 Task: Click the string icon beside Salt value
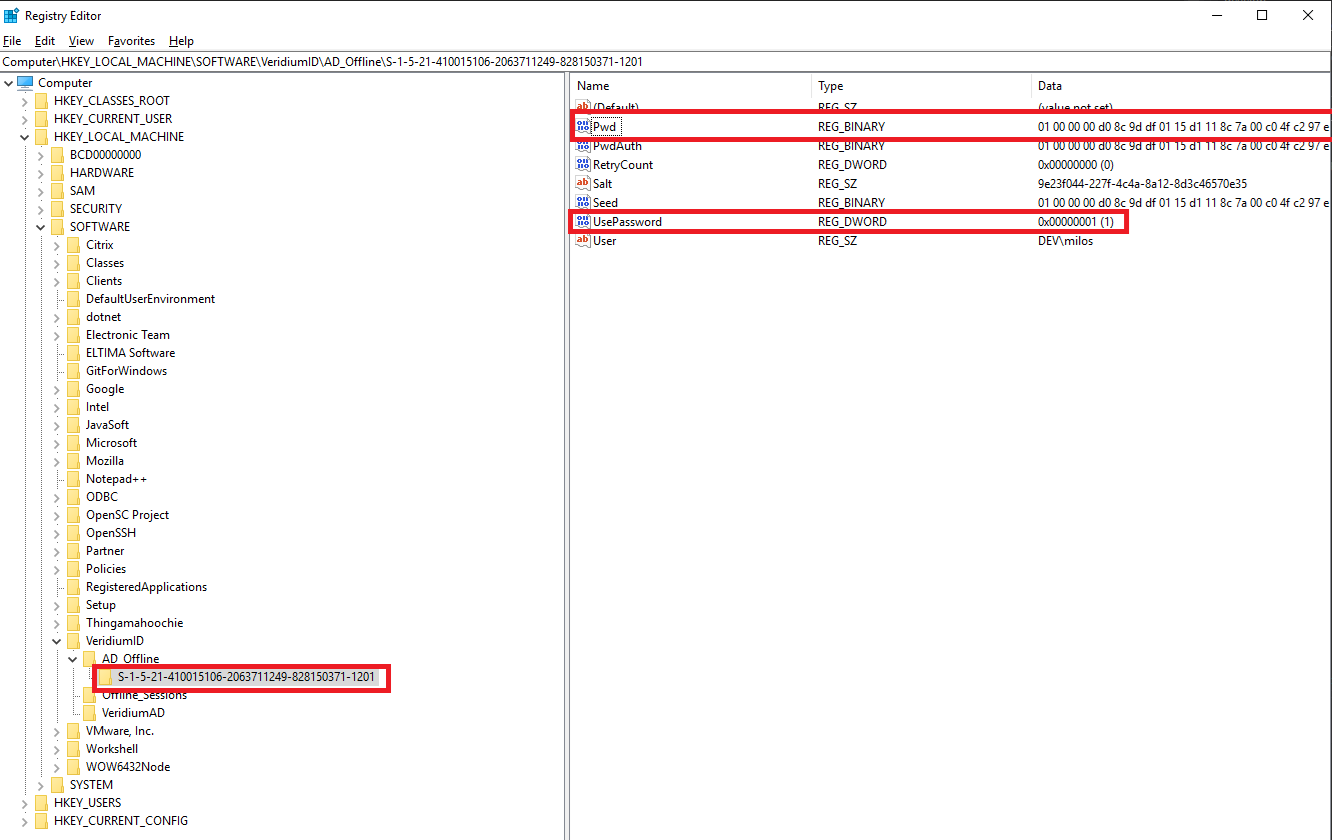583,184
